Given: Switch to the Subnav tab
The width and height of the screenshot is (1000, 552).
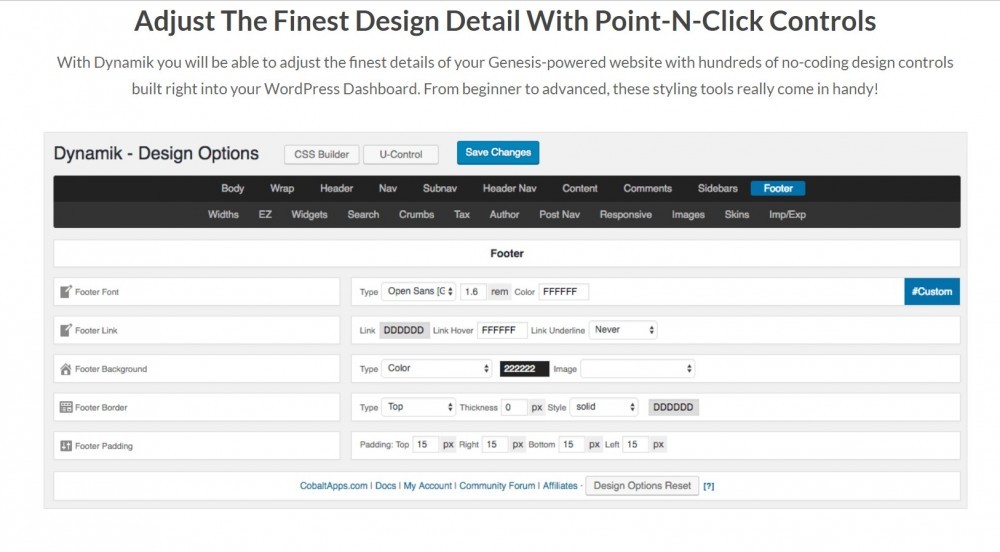Looking at the screenshot, I should coord(440,189).
